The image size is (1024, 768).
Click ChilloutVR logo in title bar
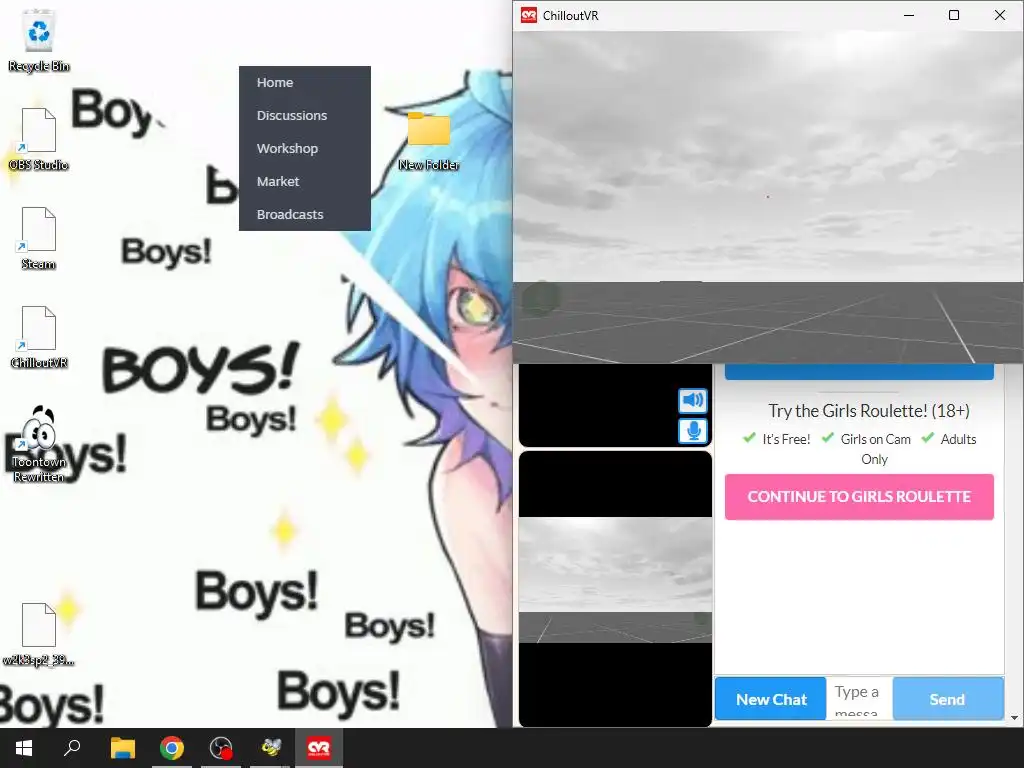[528, 15]
